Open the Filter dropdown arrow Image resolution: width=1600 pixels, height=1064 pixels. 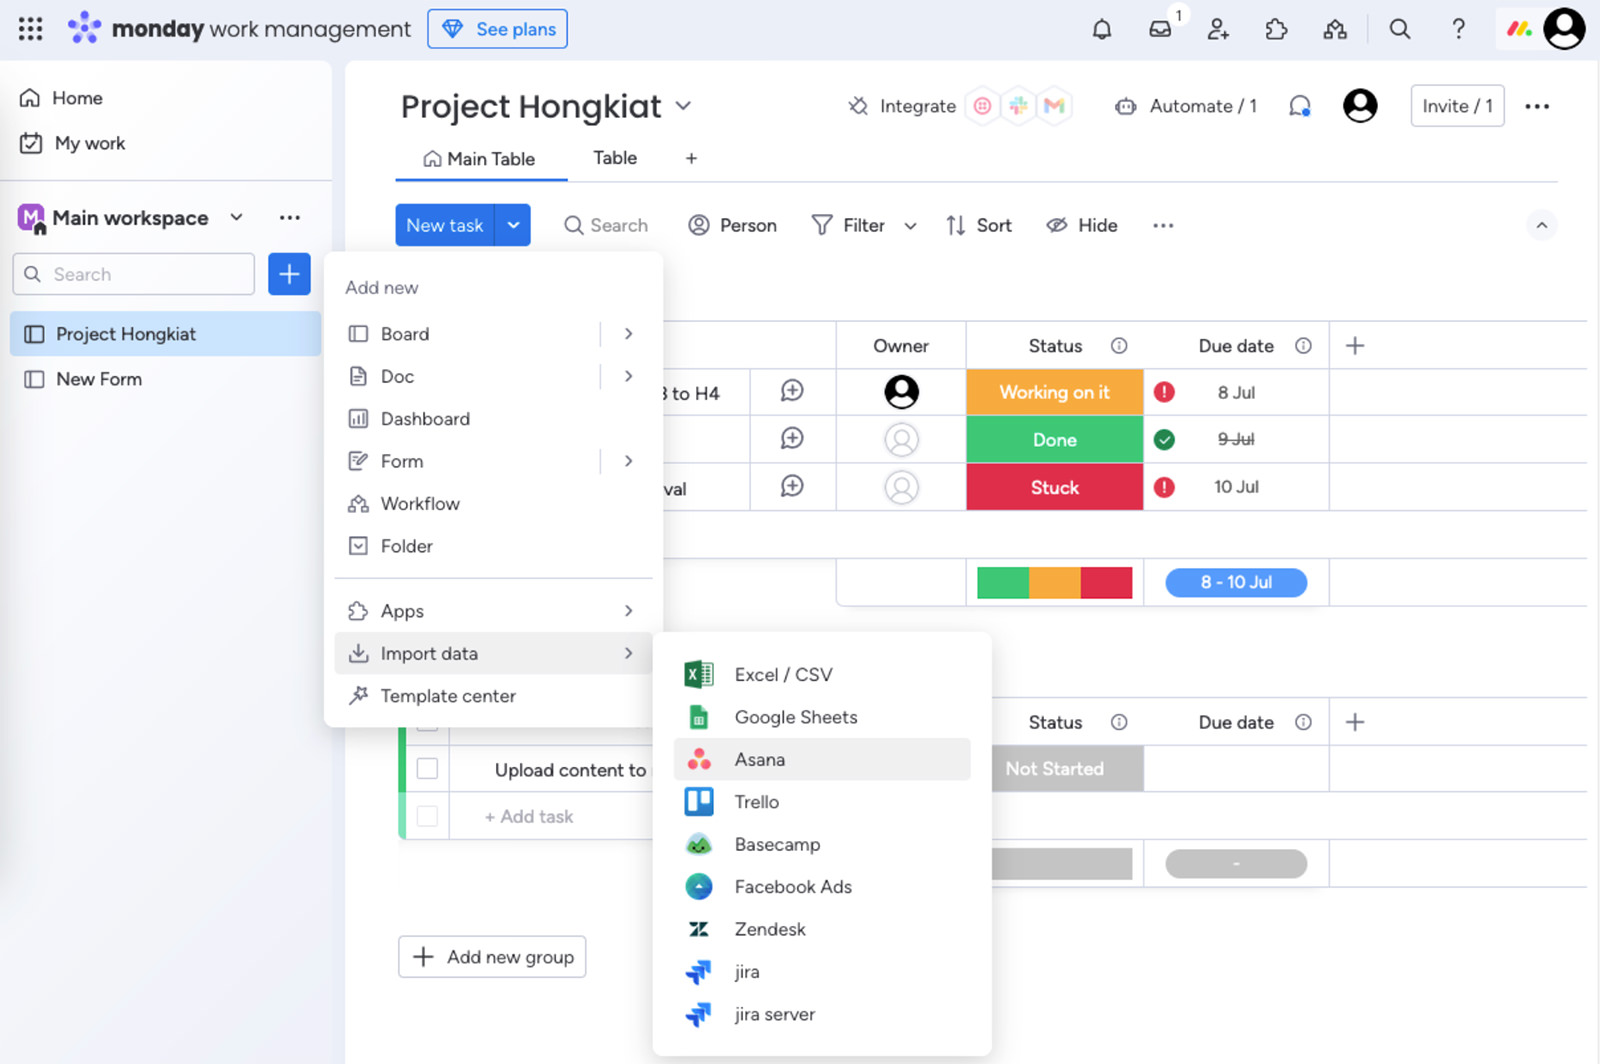coord(910,226)
